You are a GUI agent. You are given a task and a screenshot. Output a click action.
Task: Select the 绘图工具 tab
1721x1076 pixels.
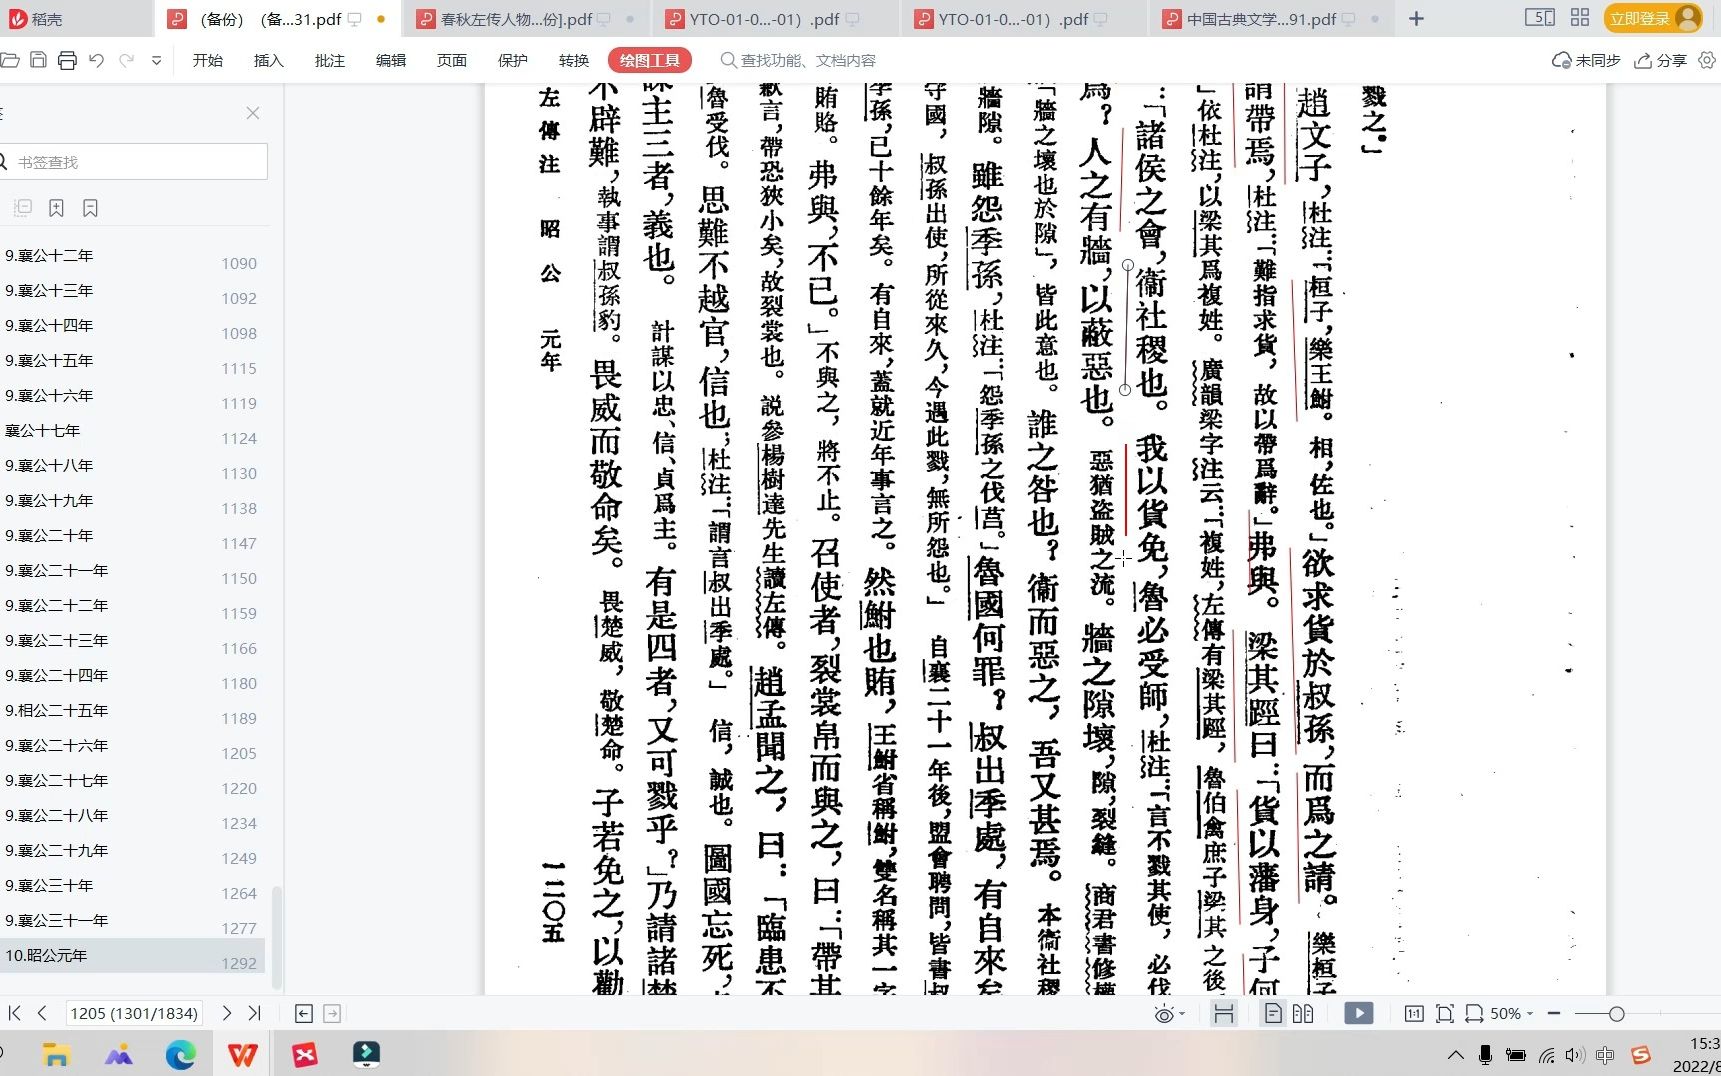coord(650,61)
